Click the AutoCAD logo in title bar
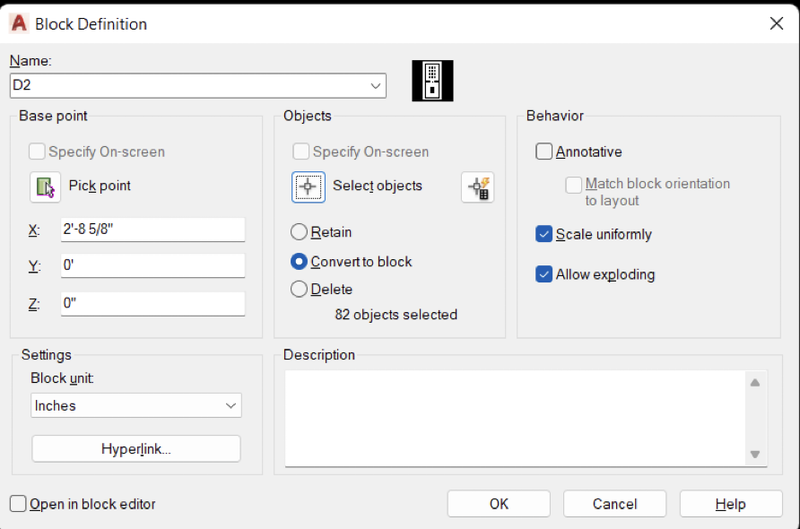The image size is (800, 529). (x=19, y=23)
